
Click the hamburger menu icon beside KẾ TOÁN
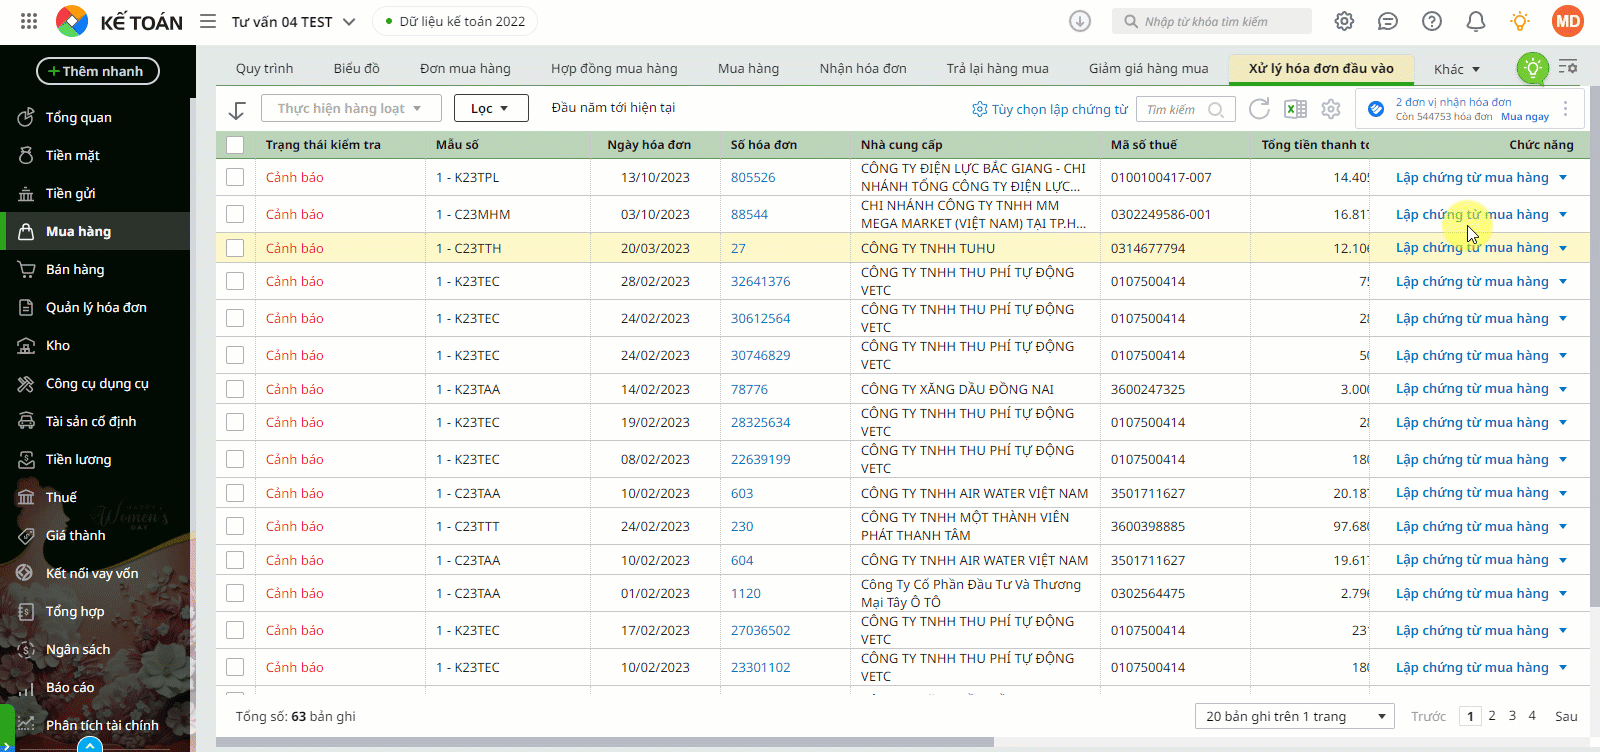click(x=208, y=21)
